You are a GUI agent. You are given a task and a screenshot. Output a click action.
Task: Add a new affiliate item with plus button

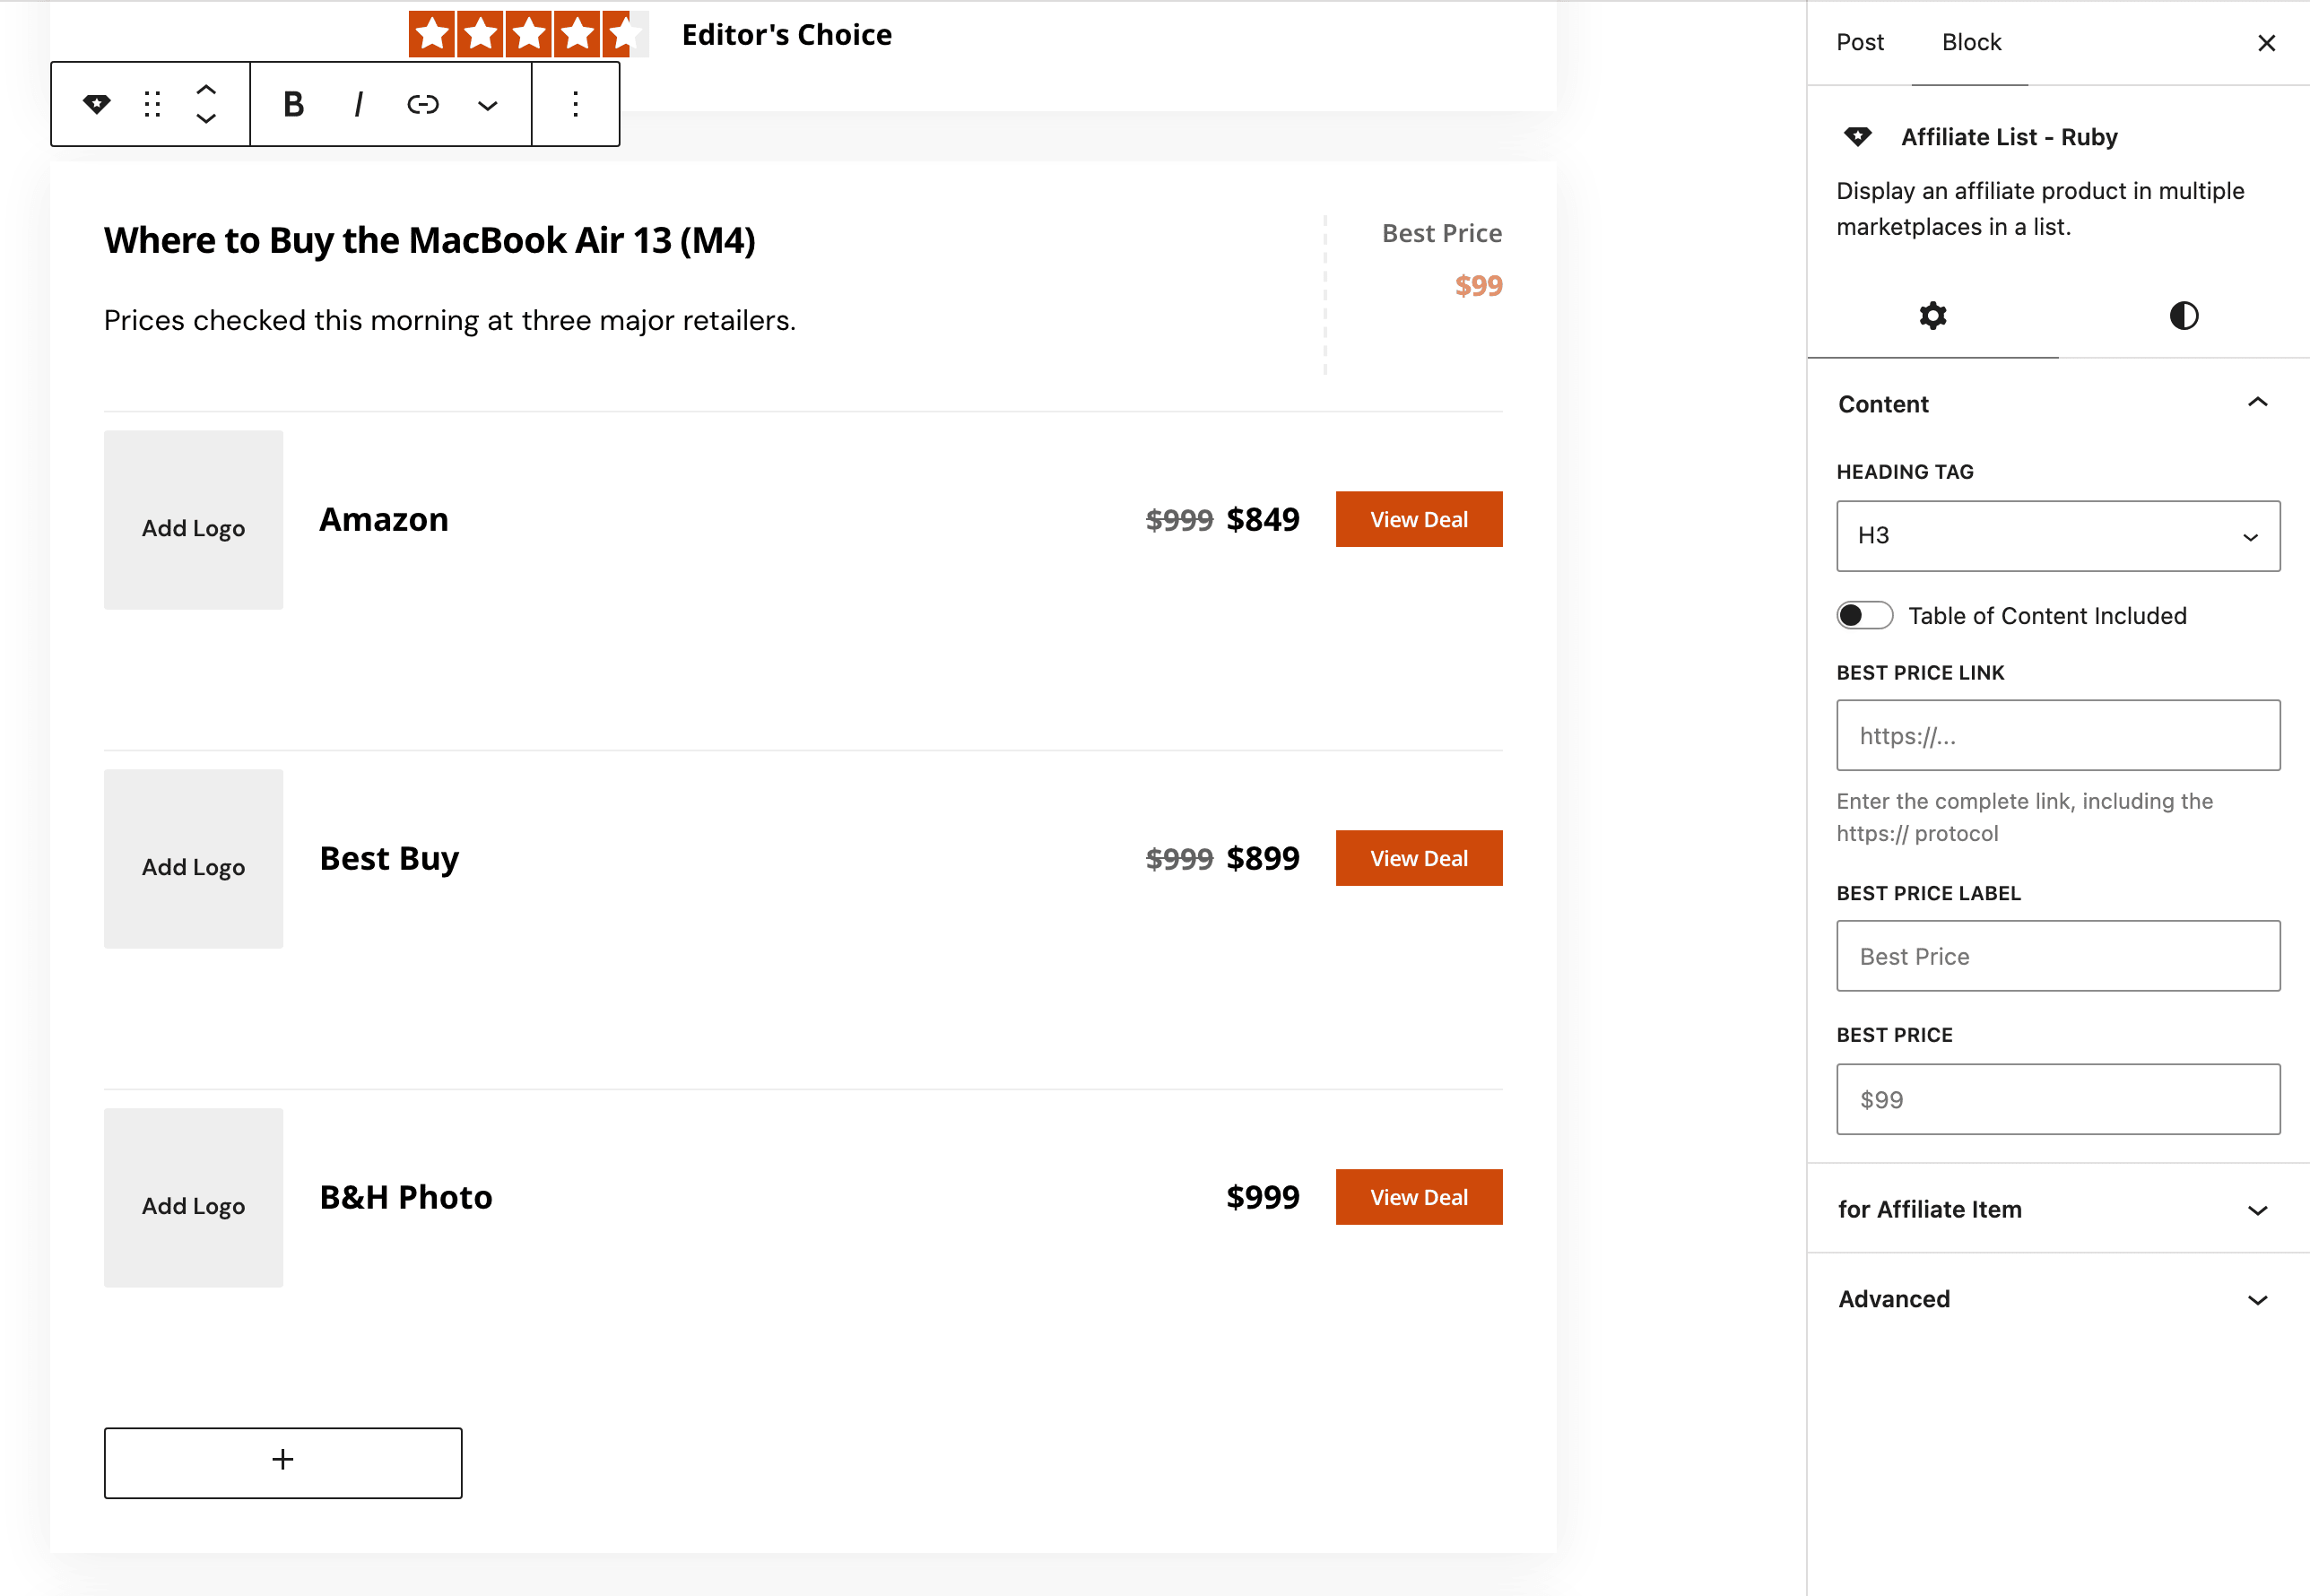pos(283,1462)
